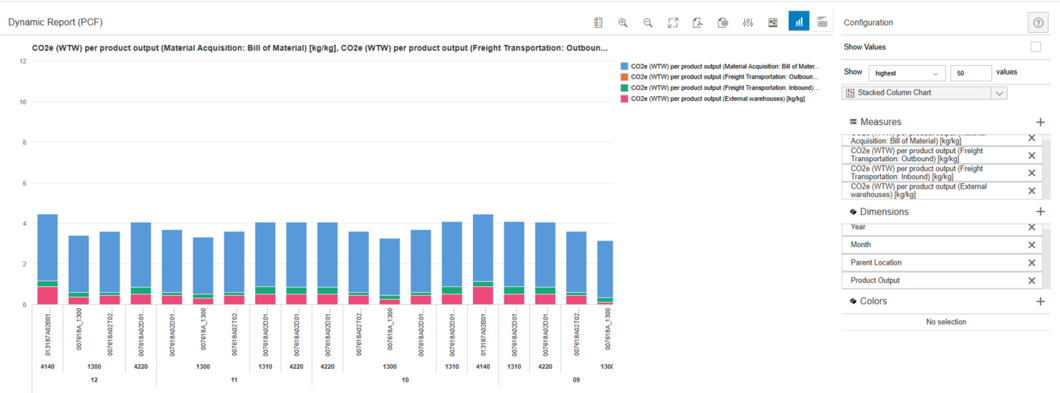Open the filter sliders settings icon
1060x393 pixels.
pyautogui.click(x=748, y=22)
